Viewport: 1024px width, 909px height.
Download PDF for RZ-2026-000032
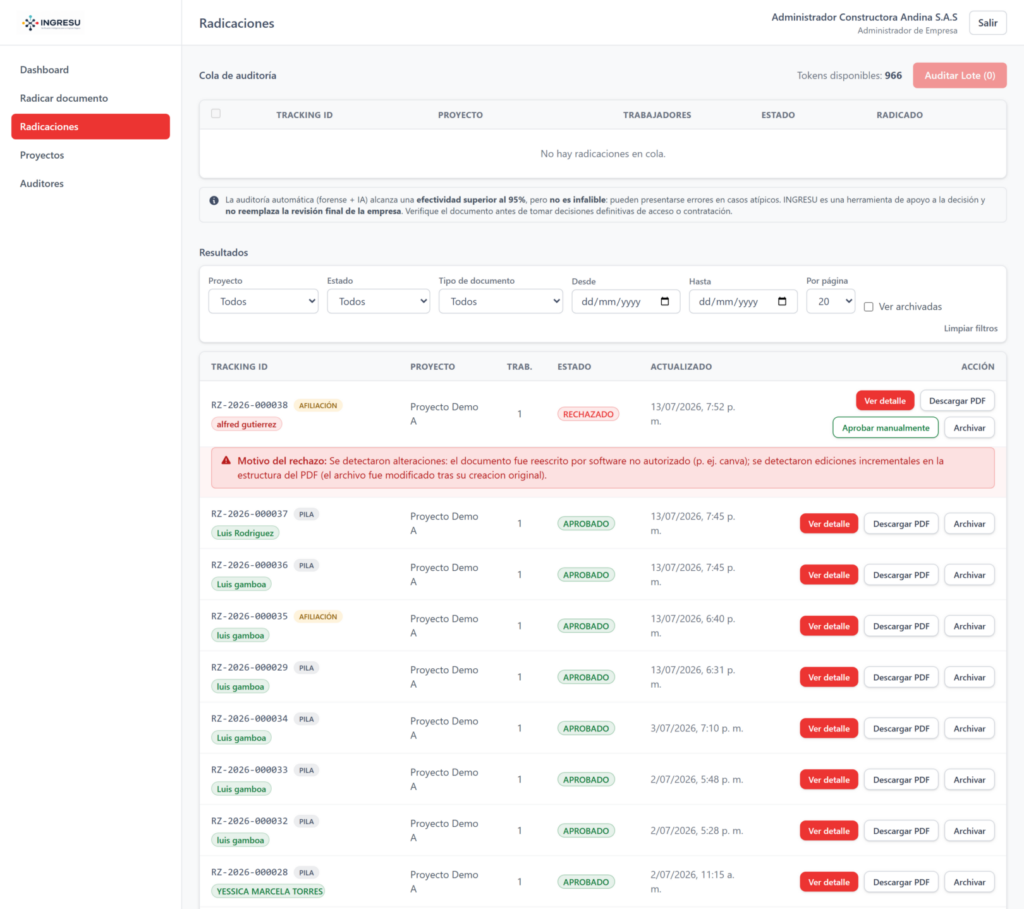pyautogui.click(x=901, y=831)
